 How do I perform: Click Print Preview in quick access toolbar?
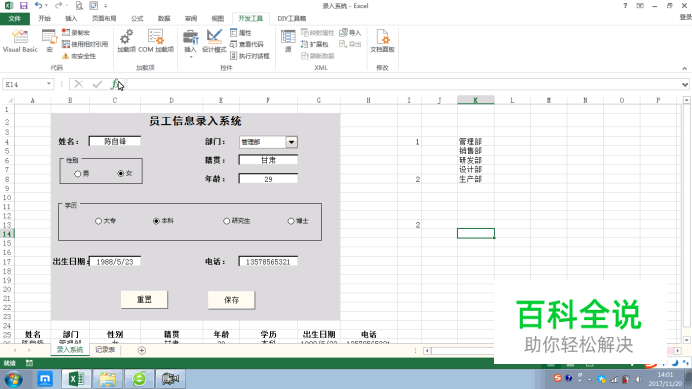coord(79,6)
